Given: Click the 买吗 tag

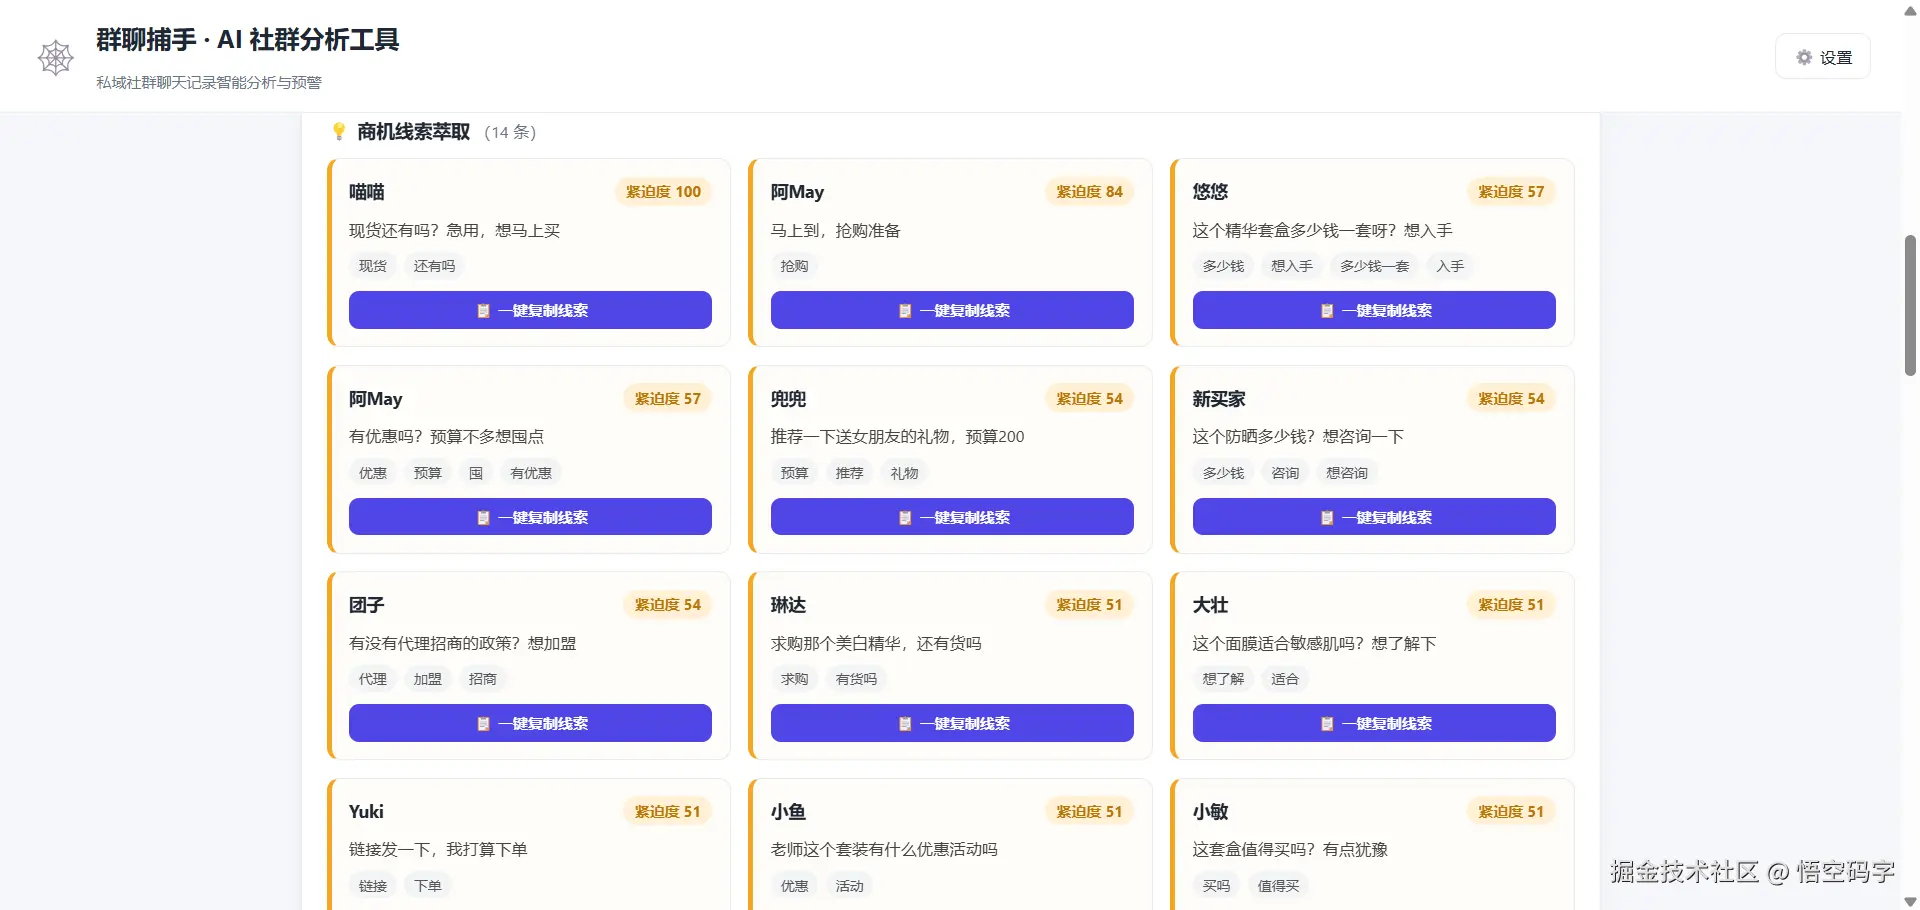Looking at the screenshot, I should tap(1217, 886).
